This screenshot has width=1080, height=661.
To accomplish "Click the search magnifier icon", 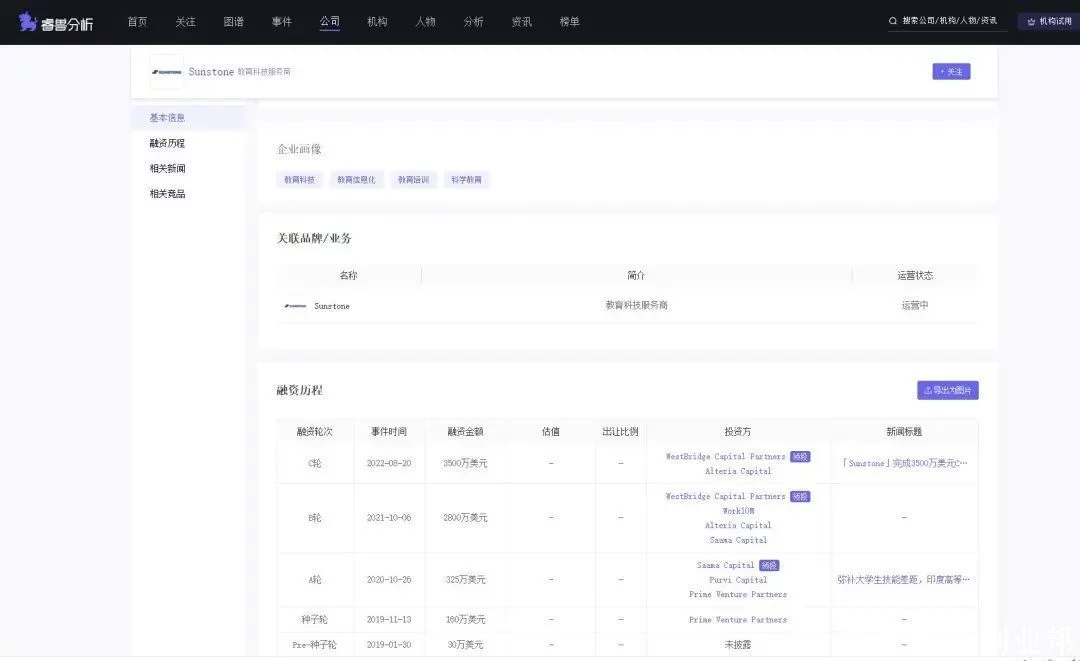I will click(893, 21).
